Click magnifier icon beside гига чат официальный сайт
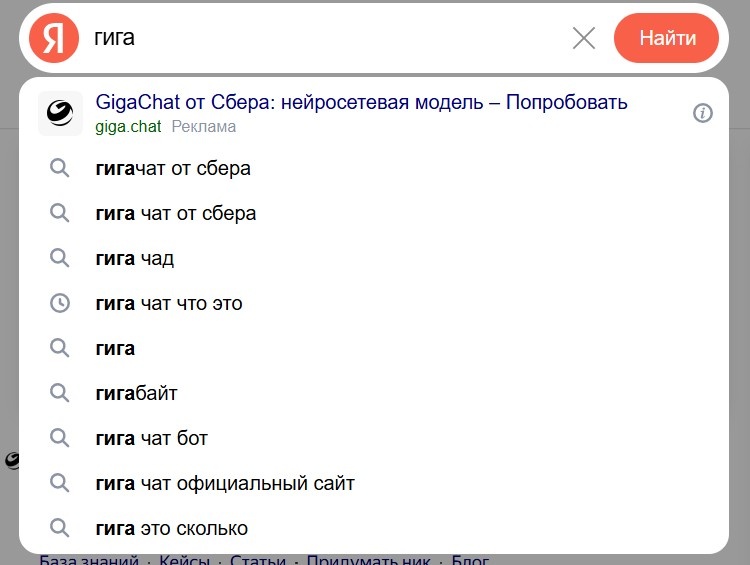750x565 pixels. [x=60, y=483]
